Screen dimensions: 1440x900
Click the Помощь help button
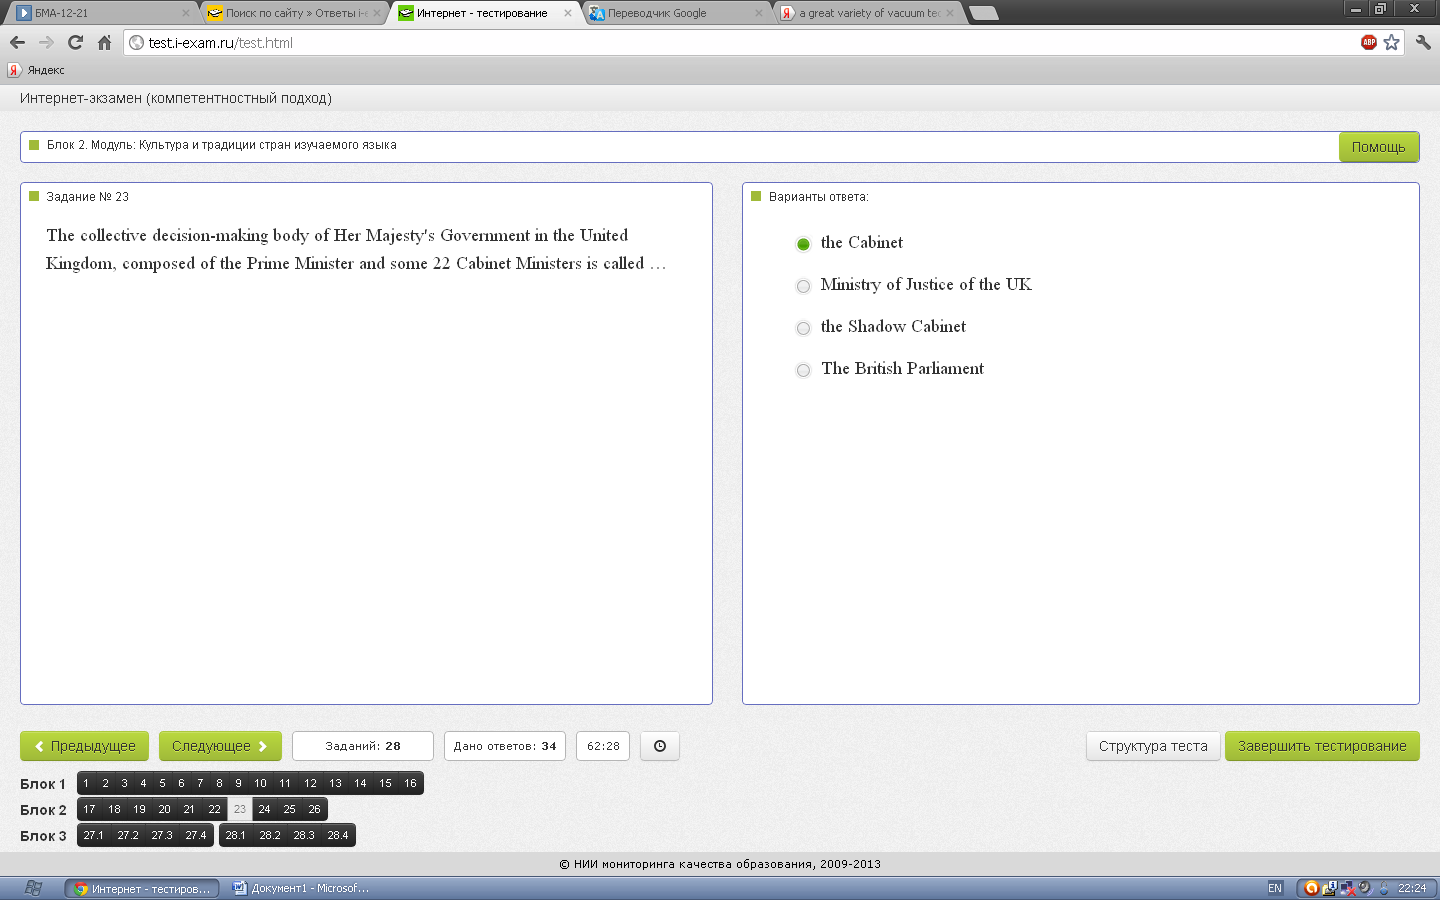tap(1378, 147)
